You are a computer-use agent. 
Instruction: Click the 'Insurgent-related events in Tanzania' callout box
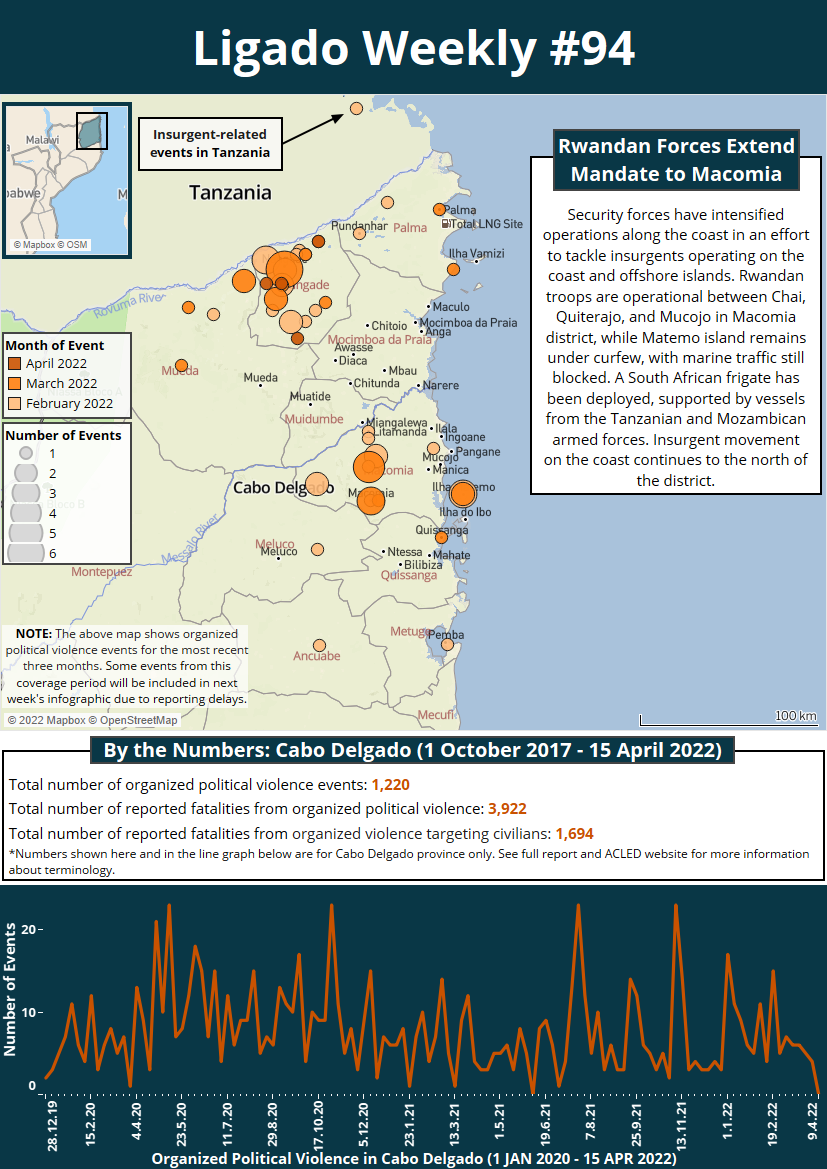pyautogui.click(x=210, y=143)
